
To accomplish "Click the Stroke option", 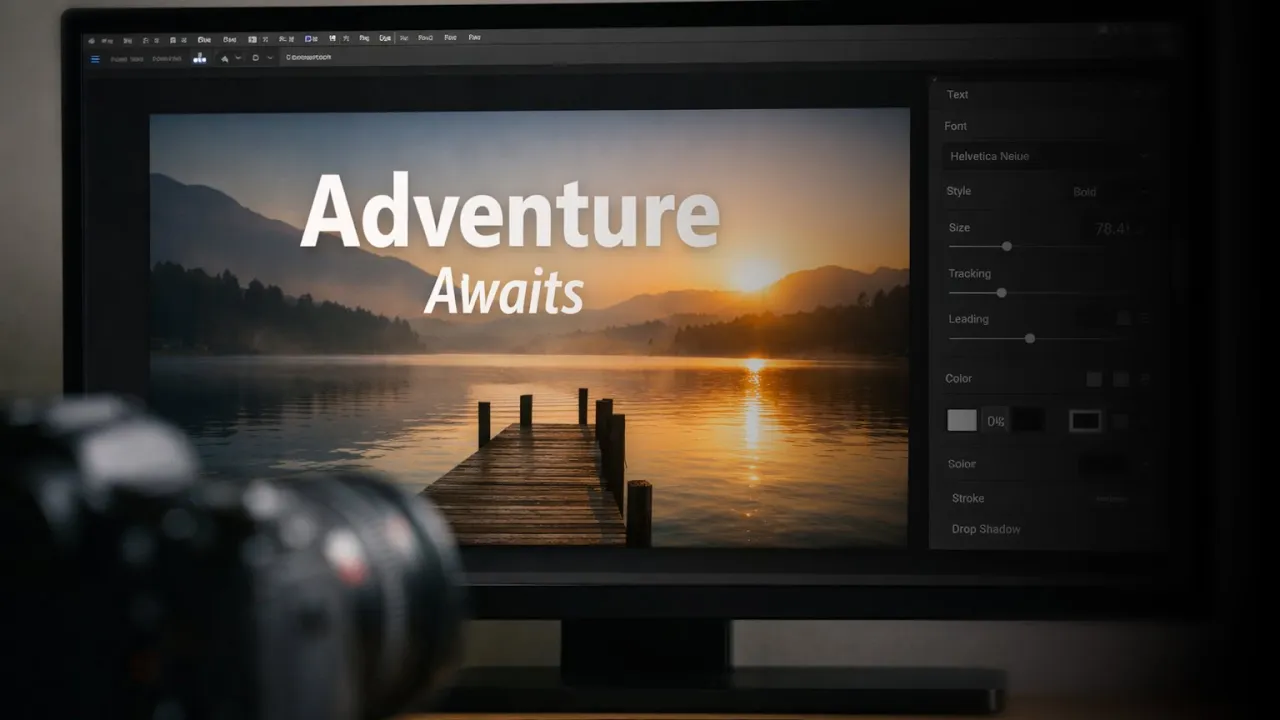I will [968, 498].
